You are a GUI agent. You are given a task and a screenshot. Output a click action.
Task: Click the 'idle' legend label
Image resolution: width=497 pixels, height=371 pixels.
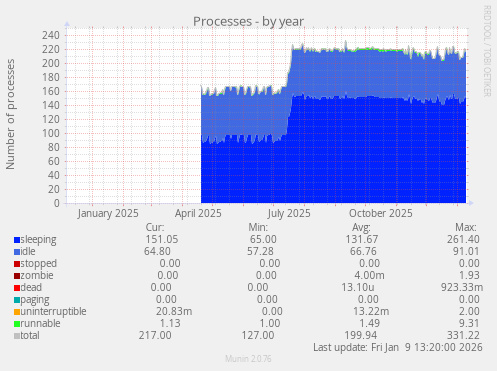click(x=28, y=251)
